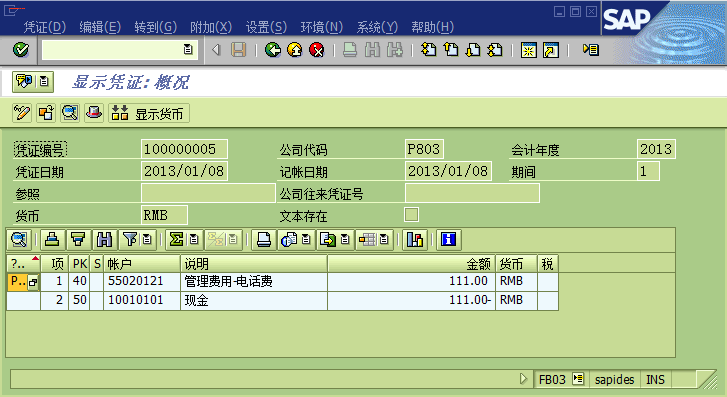
Task: Go to Last page icon
Action: pyautogui.click(x=495, y=50)
